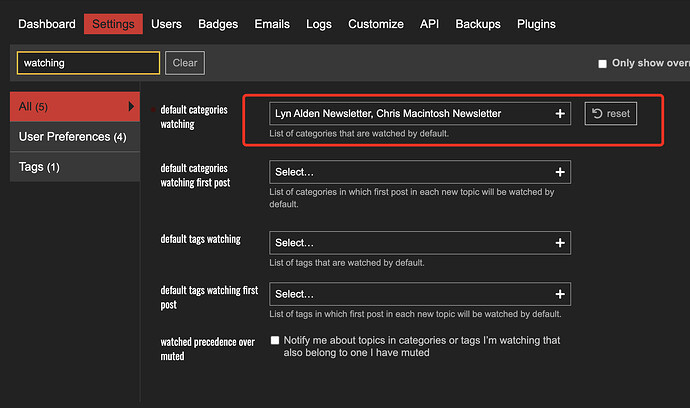The height and width of the screenshot is (408, 690).
Task: Click the 'watched precedence over muted' label
Action: coord(207,349)
